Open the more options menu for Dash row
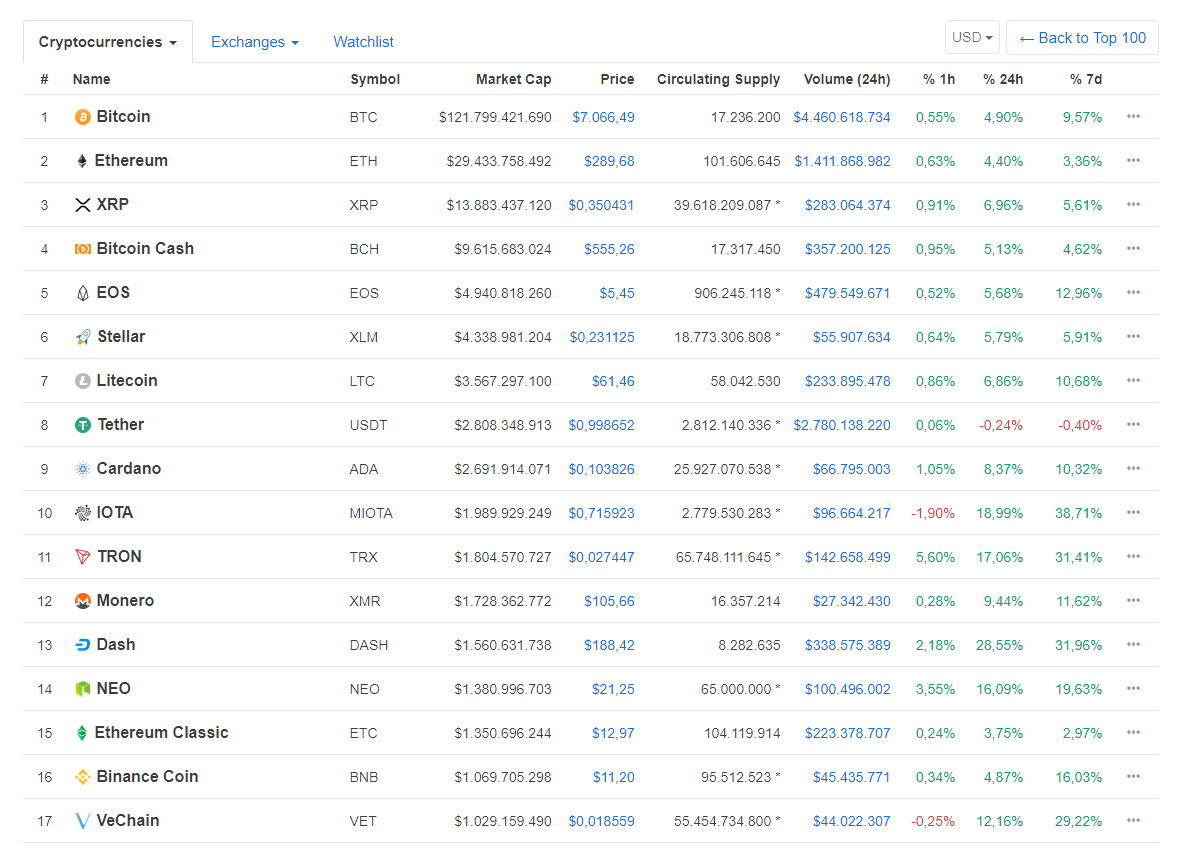 pos(1133,644)
